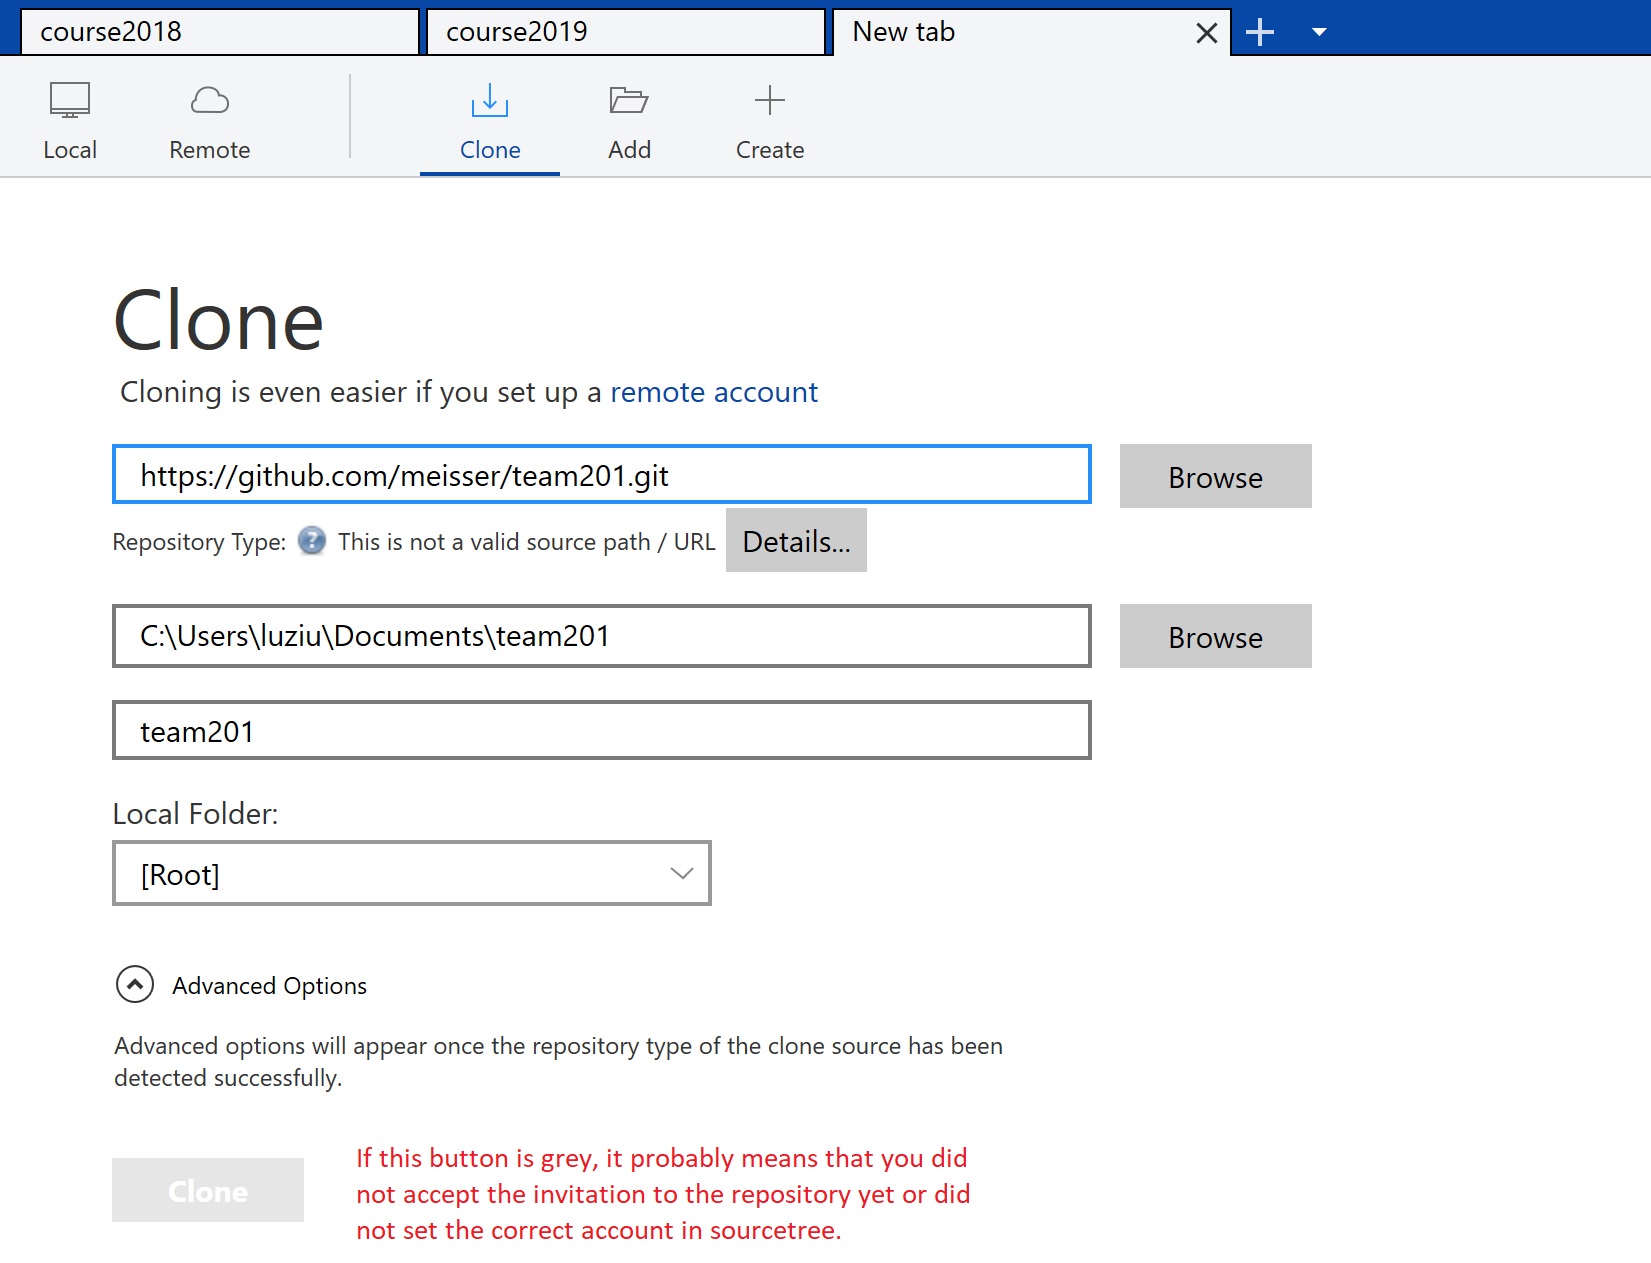Open the tab list dropdown arrow
Viewport: 1651px width, 1263px height.
coord(1319,32)
